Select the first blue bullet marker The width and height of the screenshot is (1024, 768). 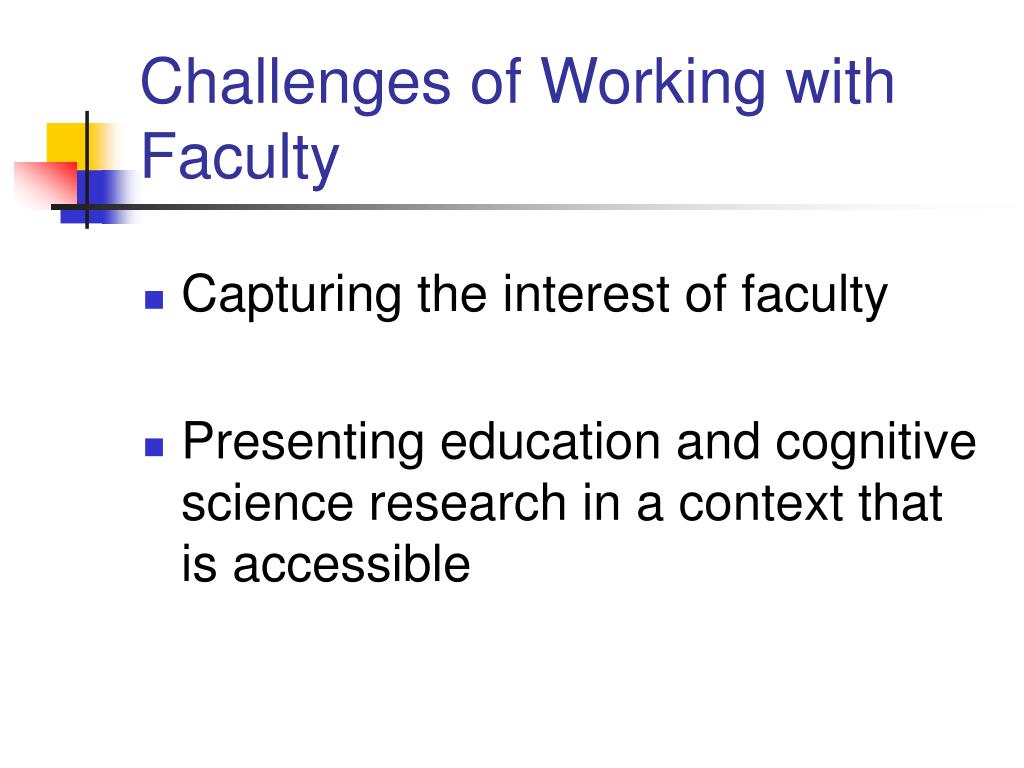(154, 299)
